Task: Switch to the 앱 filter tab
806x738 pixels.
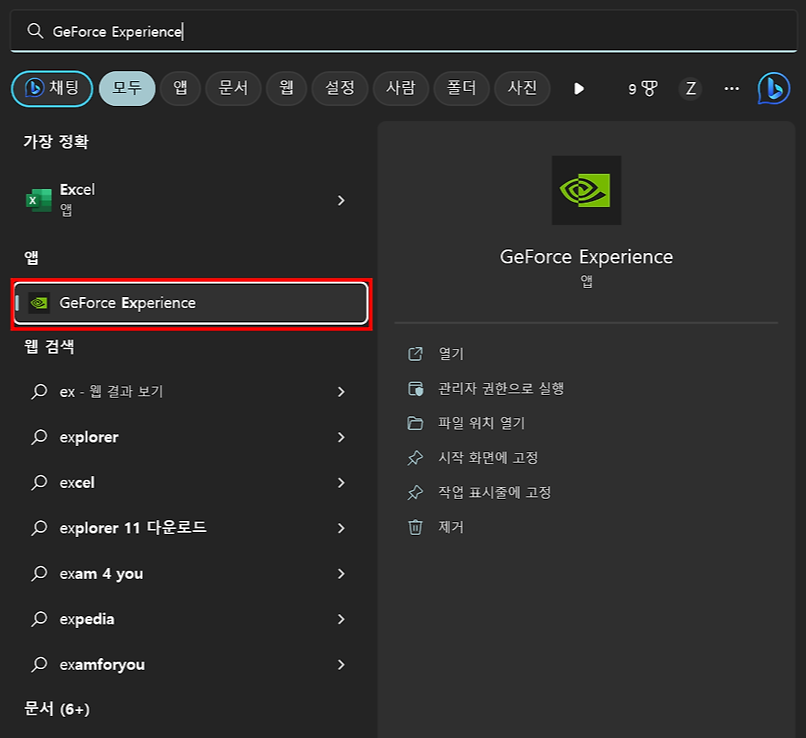Action: tap(180, 88)
